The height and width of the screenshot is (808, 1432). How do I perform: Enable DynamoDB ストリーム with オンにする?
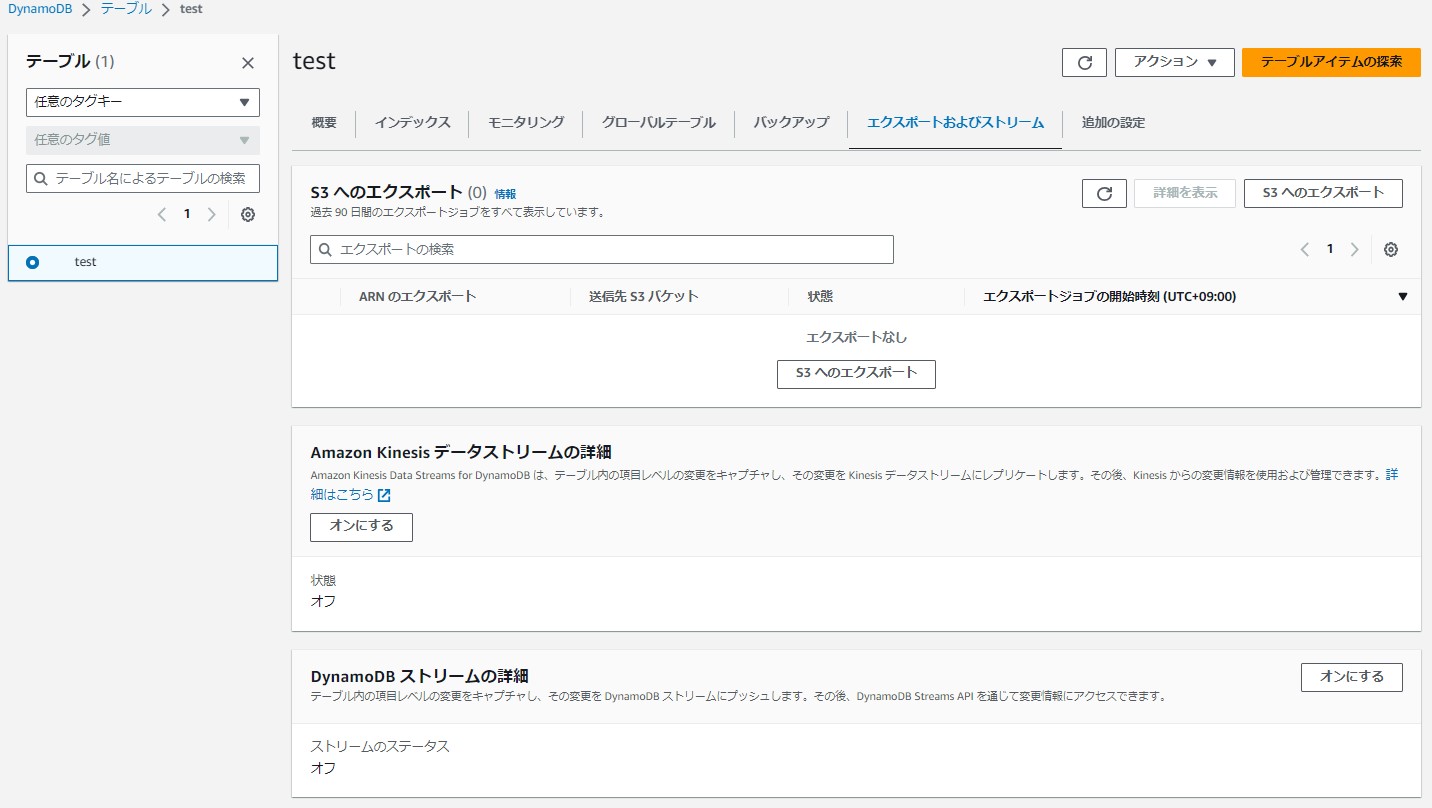[x=1351, y=677]
